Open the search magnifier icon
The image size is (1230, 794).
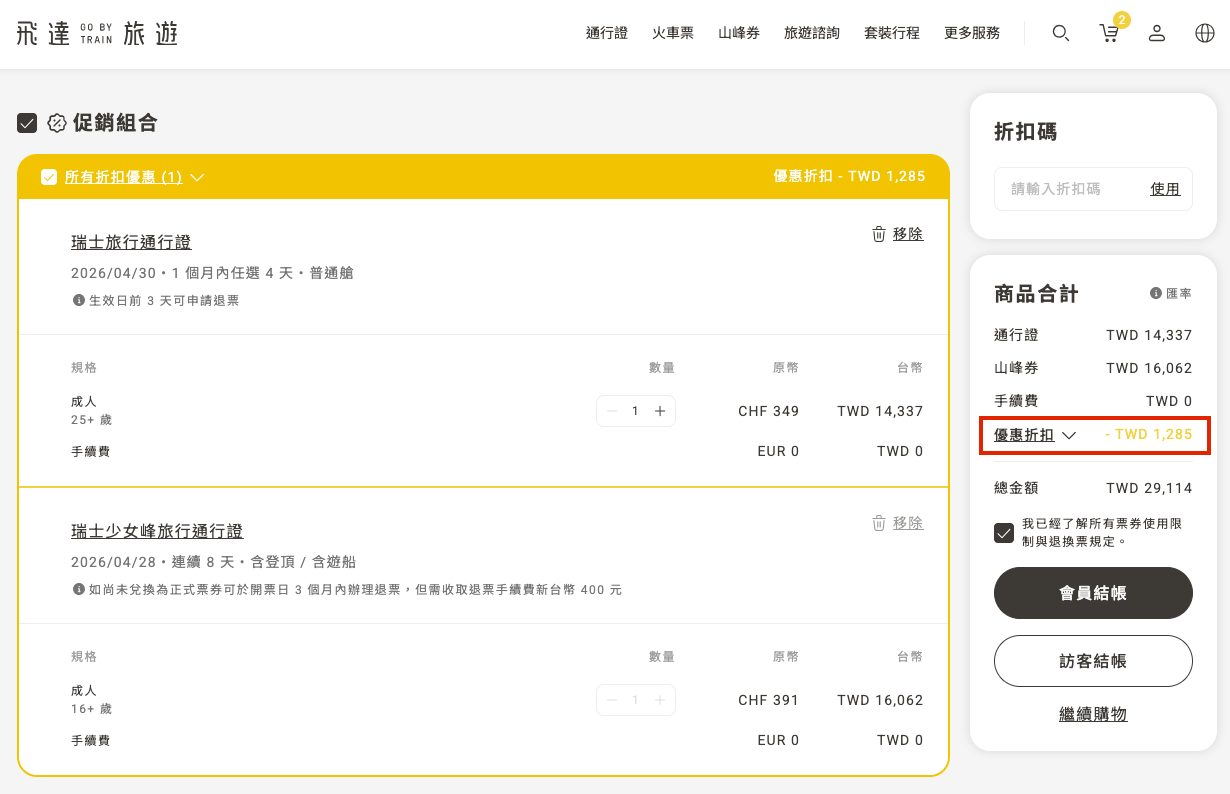(x=1061, y=33)
